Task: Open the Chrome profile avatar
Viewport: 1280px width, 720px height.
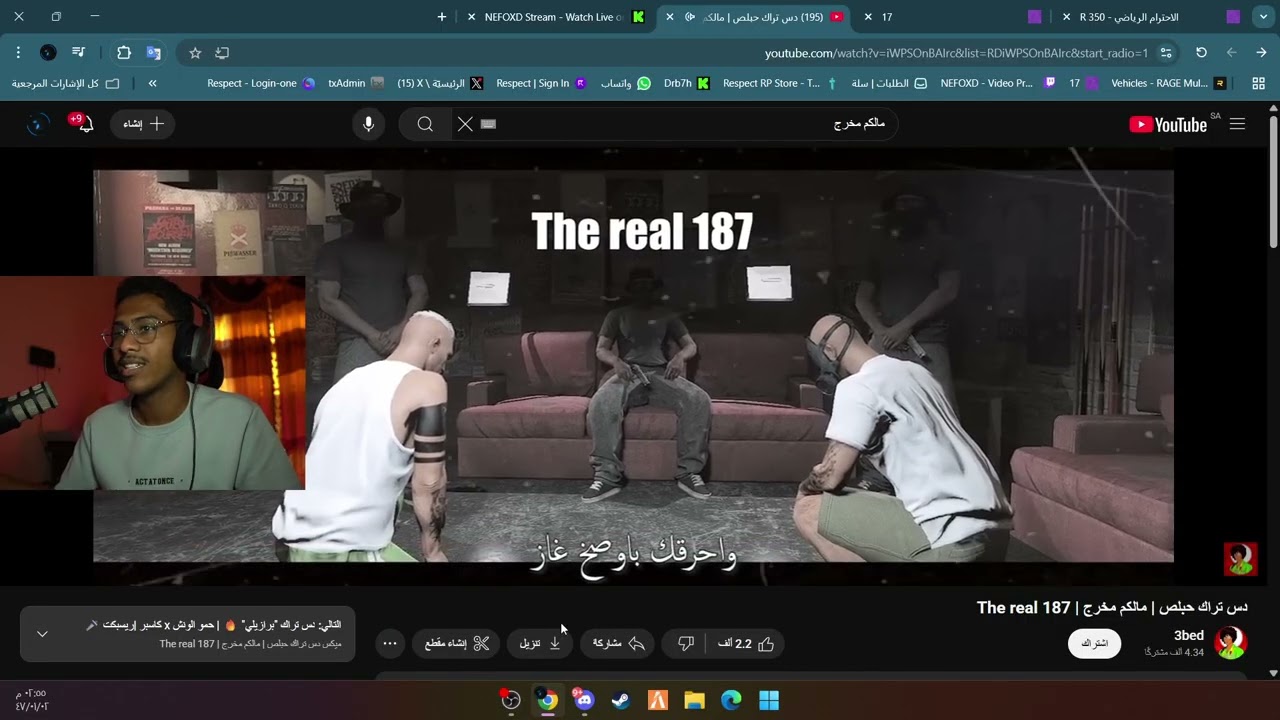Action: pos(48,53)
